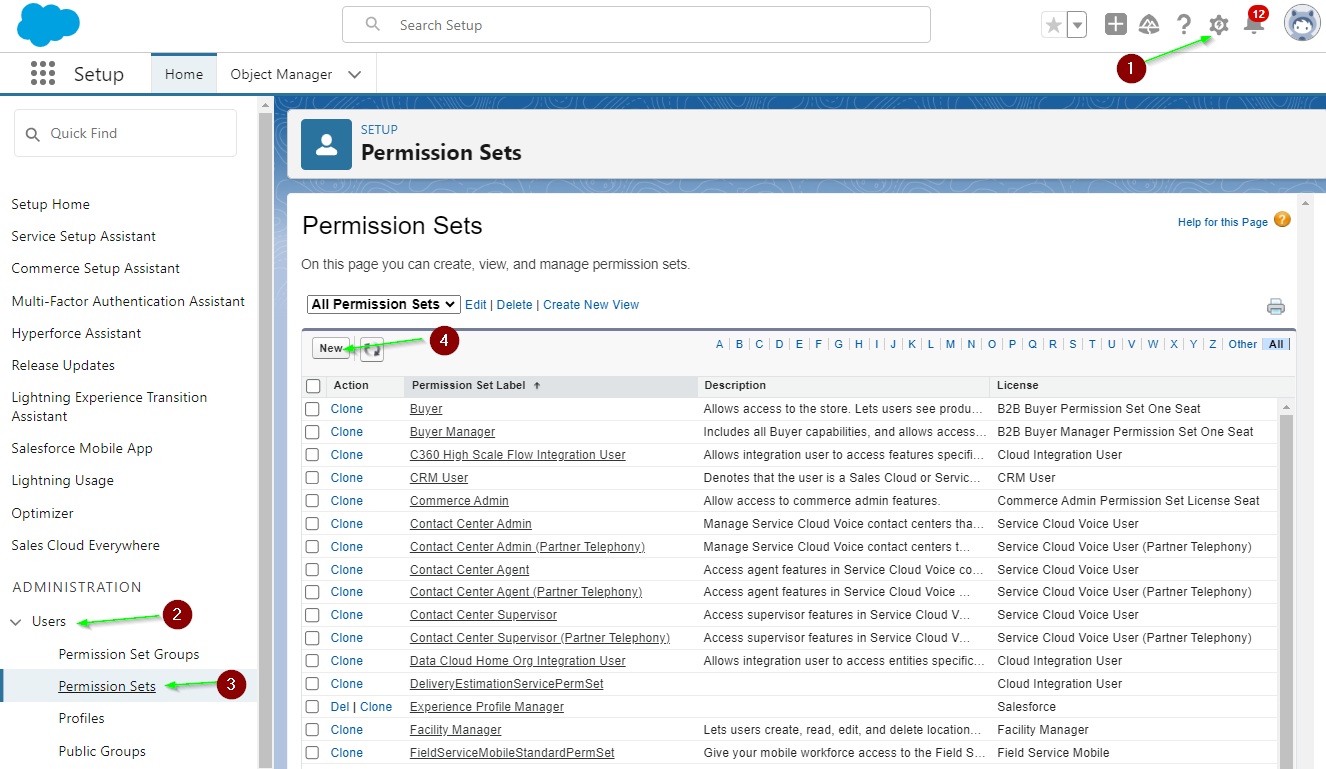Open the Global Actions plus icon
This screenshot has width=1326, height=769.
click(x=1116, y=24)
